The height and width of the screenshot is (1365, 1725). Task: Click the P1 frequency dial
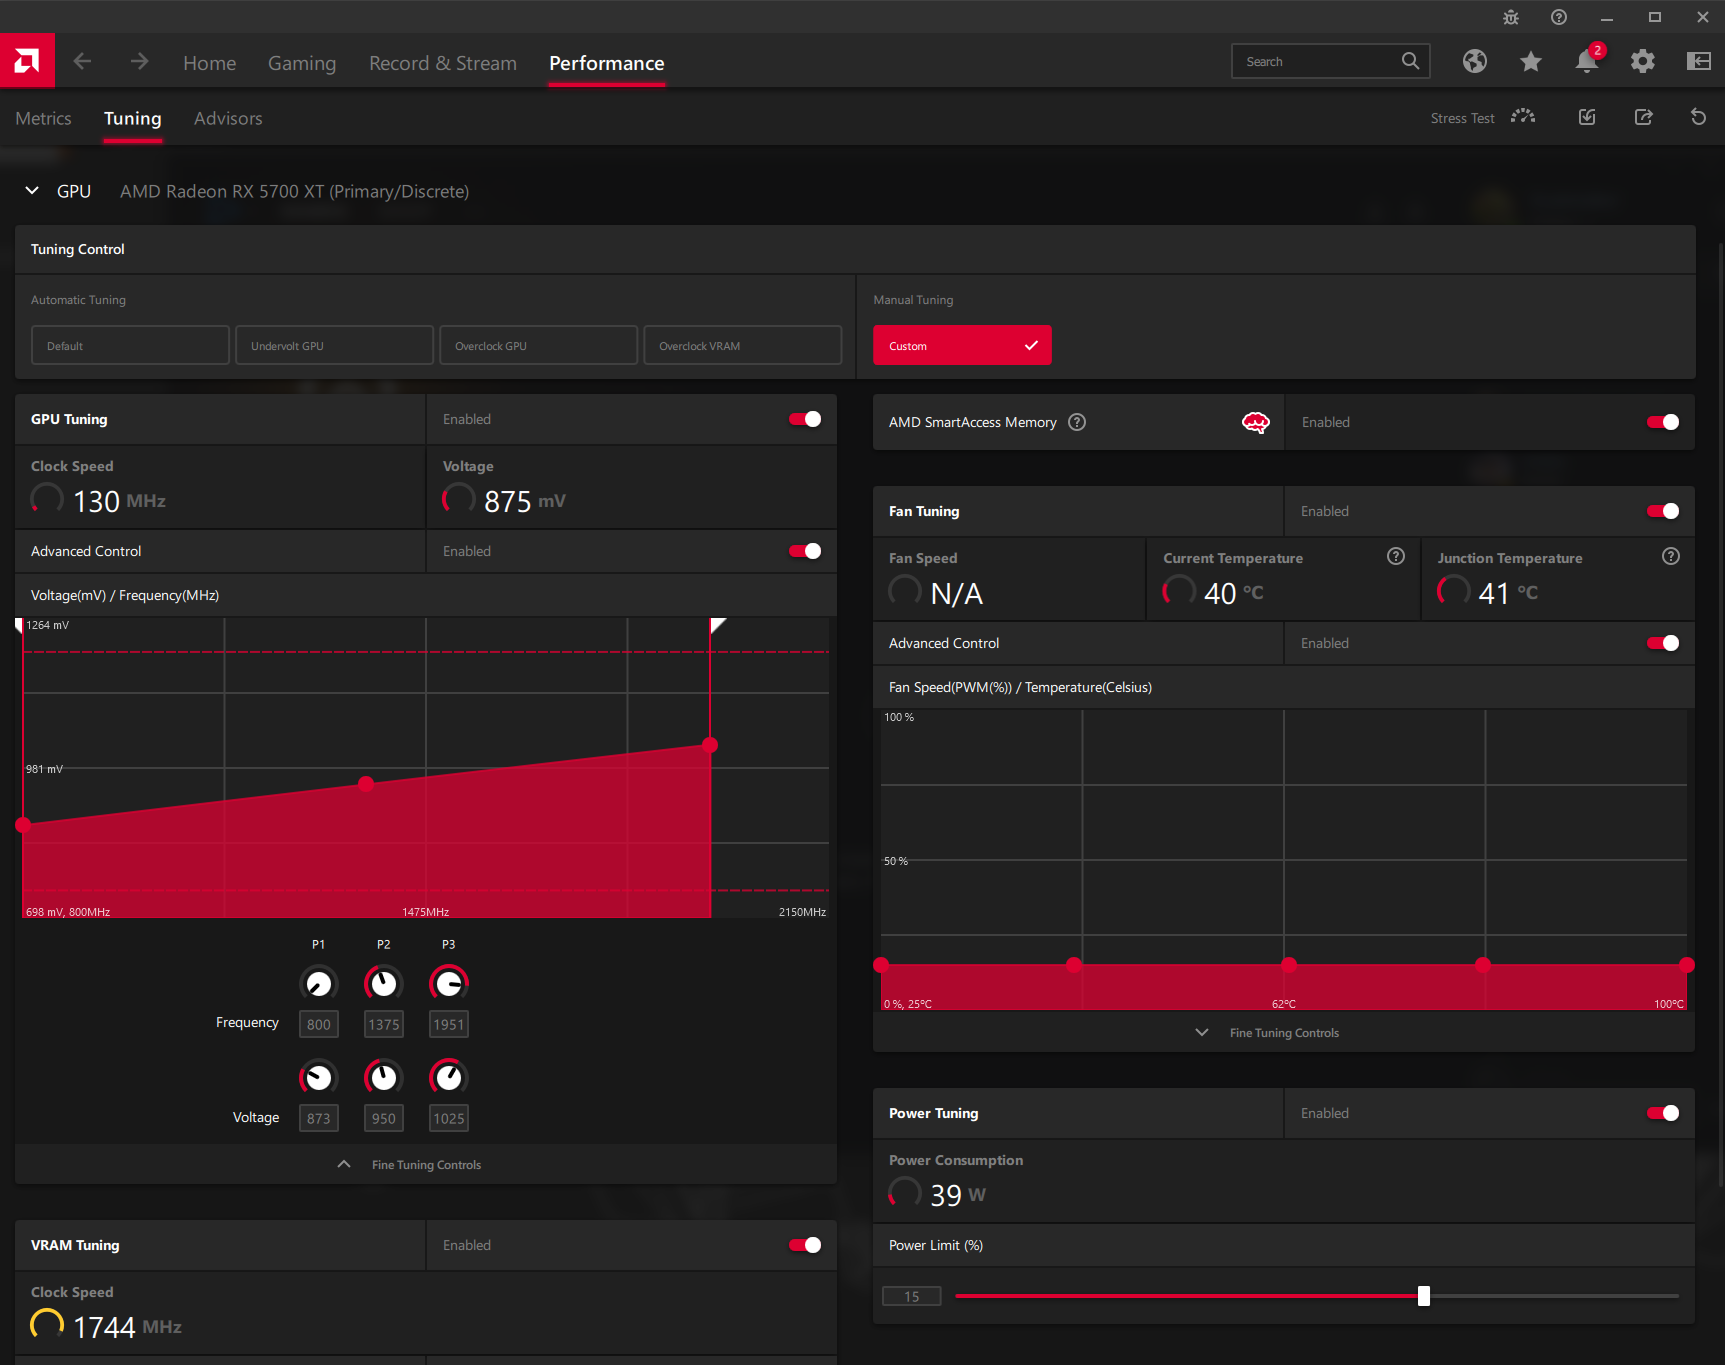(318, 984)
